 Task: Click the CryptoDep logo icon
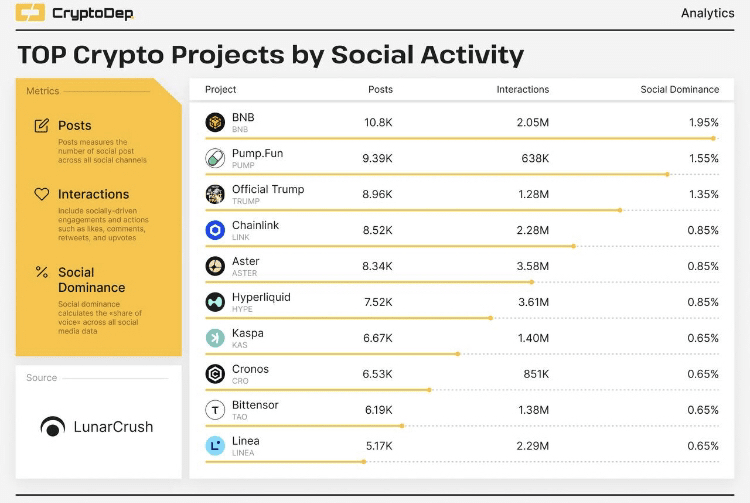30,13
